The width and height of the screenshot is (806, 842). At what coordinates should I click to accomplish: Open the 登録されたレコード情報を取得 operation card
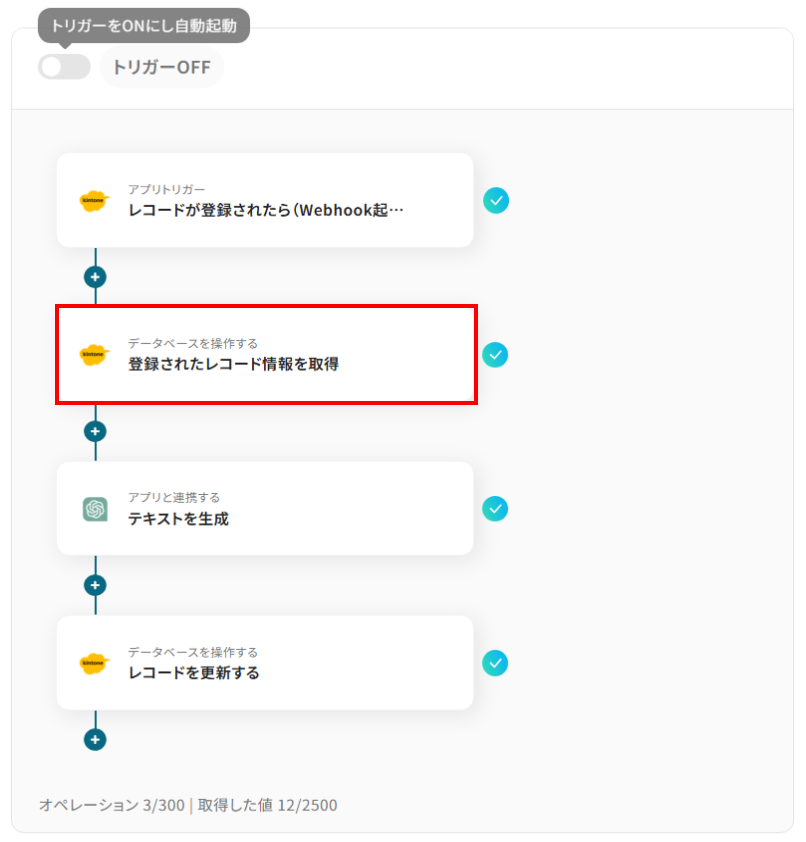pos(265,355)
